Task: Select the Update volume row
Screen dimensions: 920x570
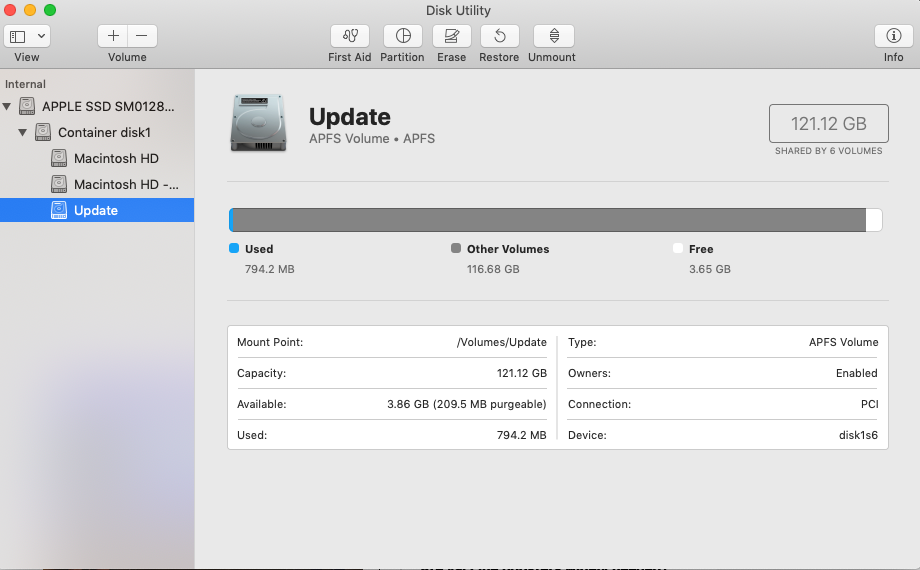Action: [97, 210]
